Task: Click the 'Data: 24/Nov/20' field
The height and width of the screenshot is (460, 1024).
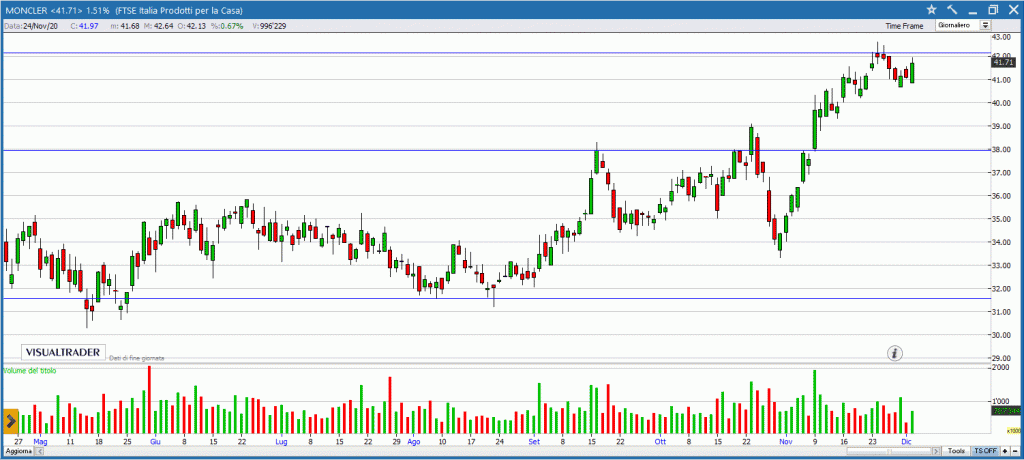Action: [x=31, y=26]
